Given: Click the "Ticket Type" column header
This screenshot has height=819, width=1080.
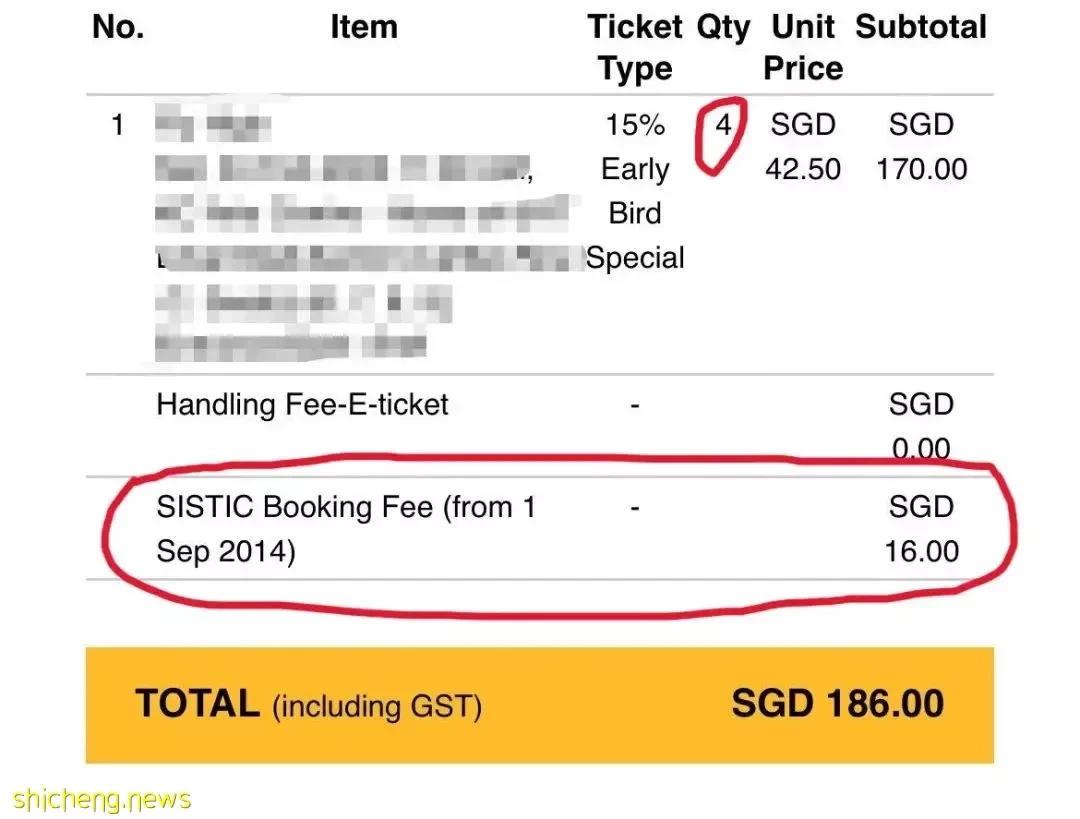Looking at the screenshot, I should coord(635,48).
